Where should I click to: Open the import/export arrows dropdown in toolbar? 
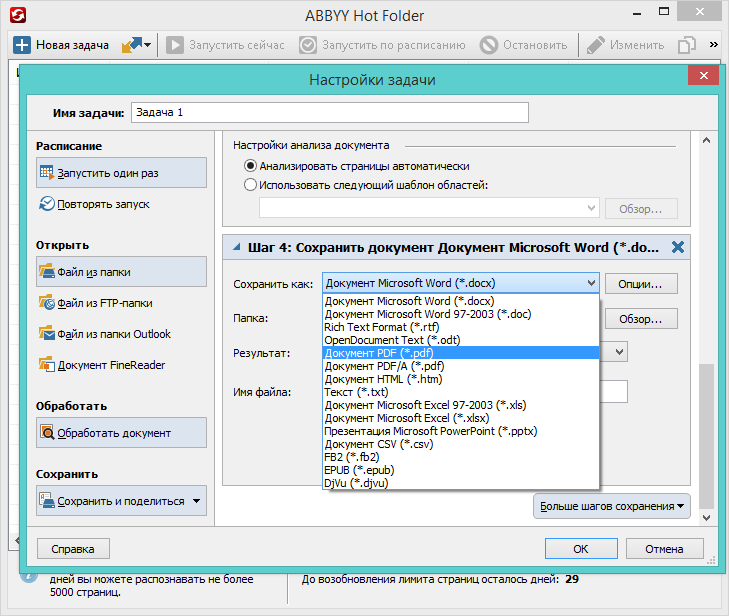pos(136,45)
